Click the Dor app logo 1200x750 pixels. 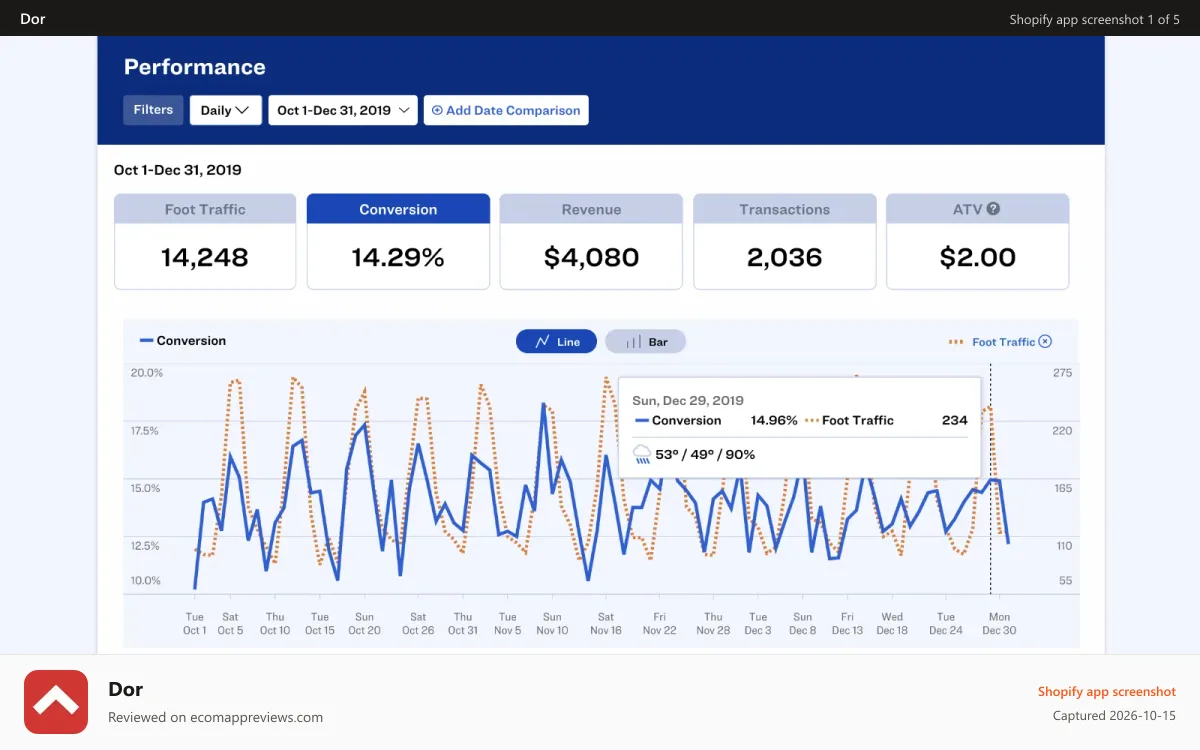tap(56, 703)
